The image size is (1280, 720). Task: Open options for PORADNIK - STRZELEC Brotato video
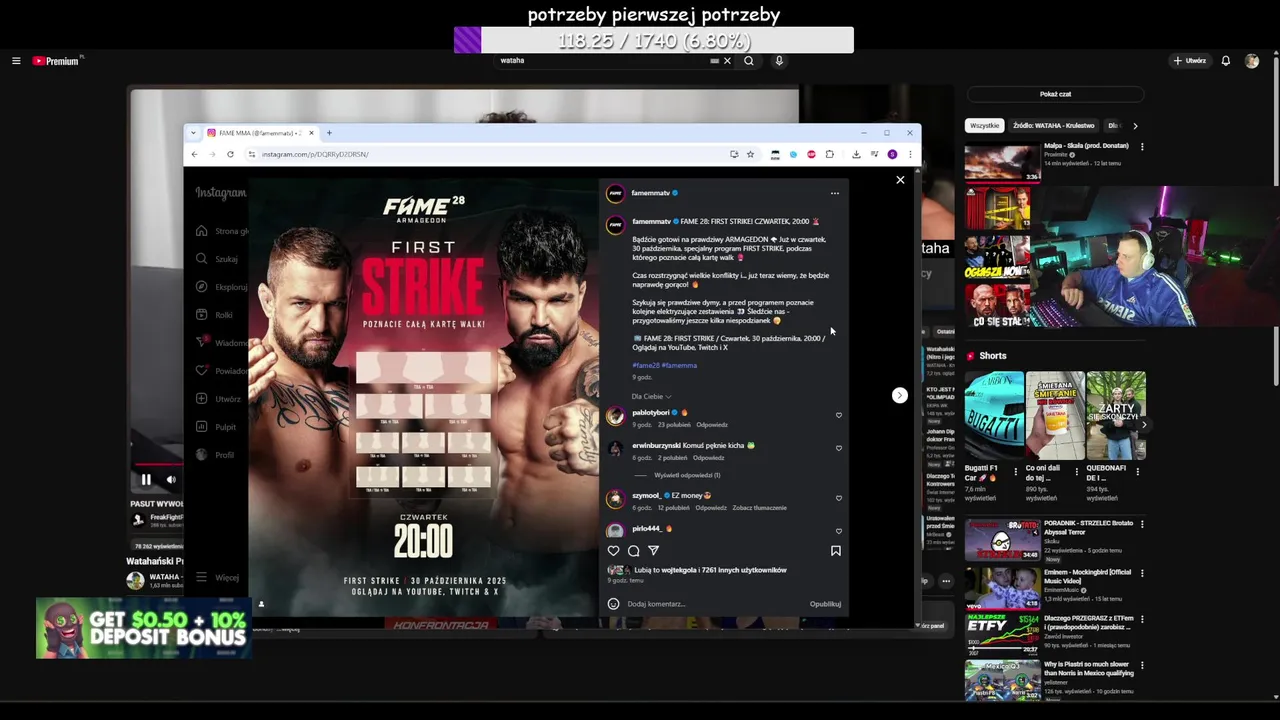(1142, 524)
